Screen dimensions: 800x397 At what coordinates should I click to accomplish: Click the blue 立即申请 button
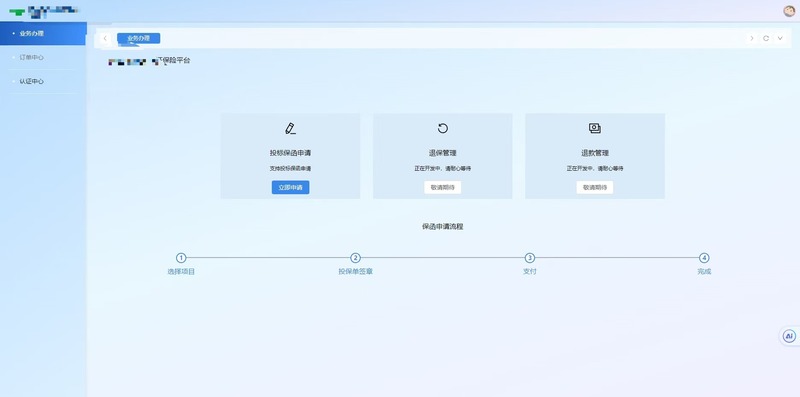point(290,187)
